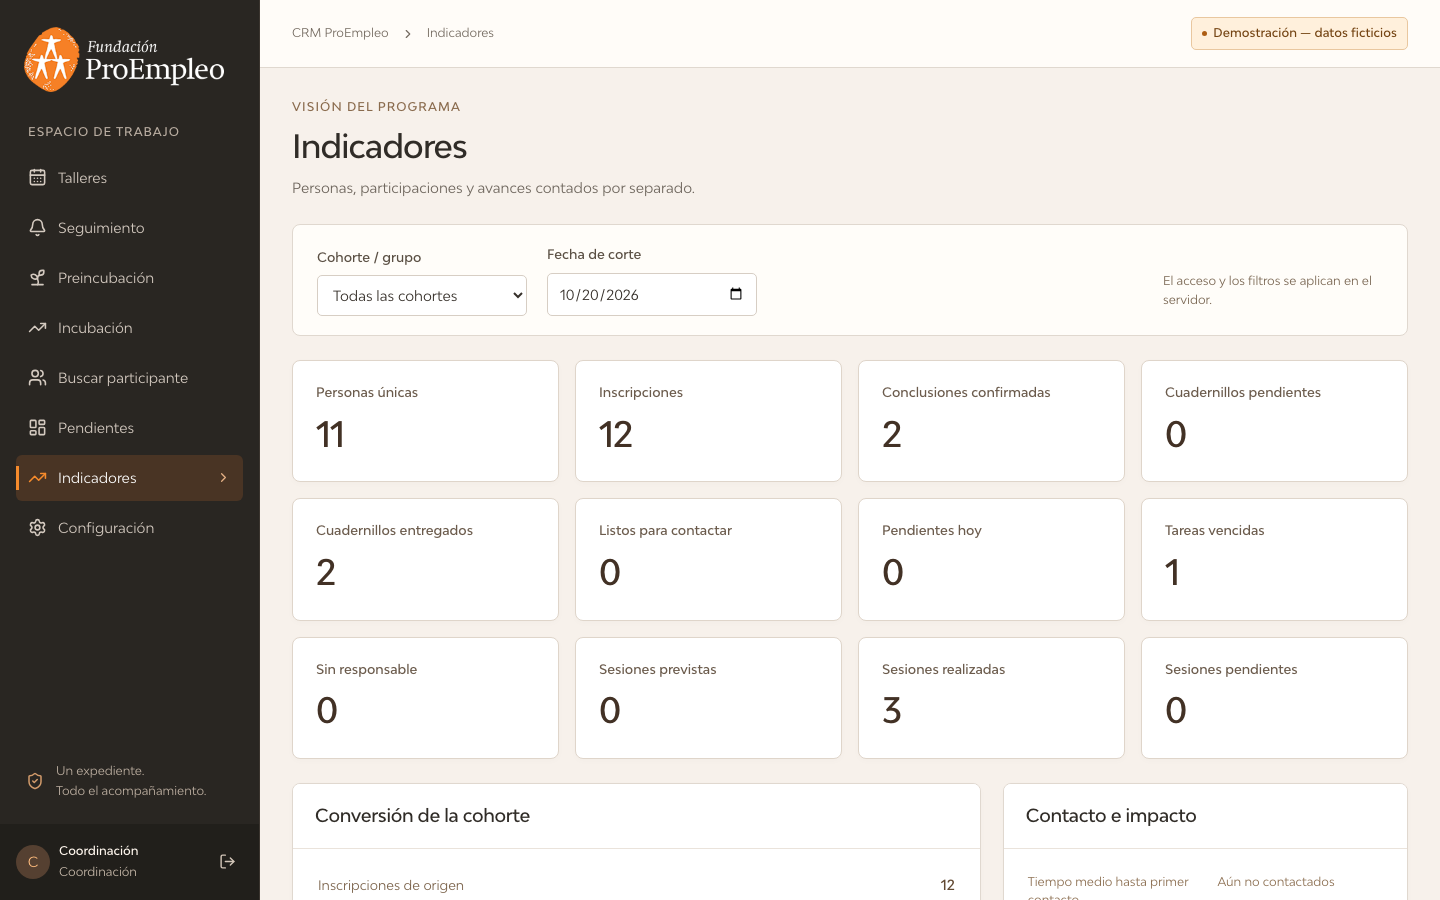Image resolution: width=1440 pixels, height=900 pixels.
Task: Click the Pendientes grid icon
Action: [37, 428]
